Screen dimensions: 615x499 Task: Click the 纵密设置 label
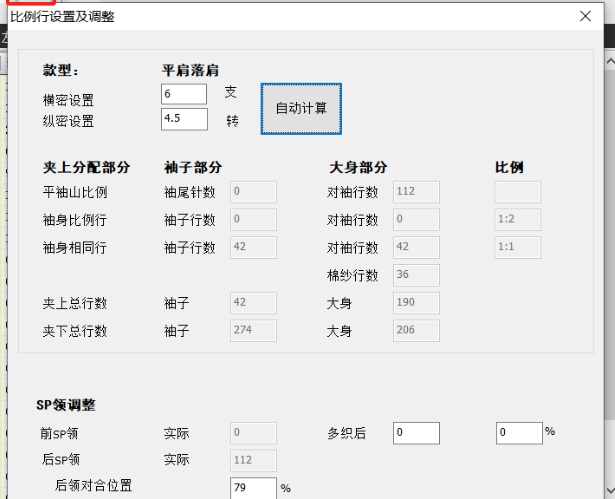click(68, 121)
